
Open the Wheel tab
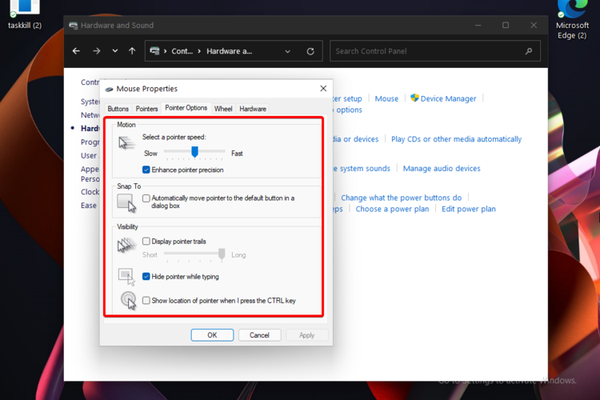coord(223,108)
